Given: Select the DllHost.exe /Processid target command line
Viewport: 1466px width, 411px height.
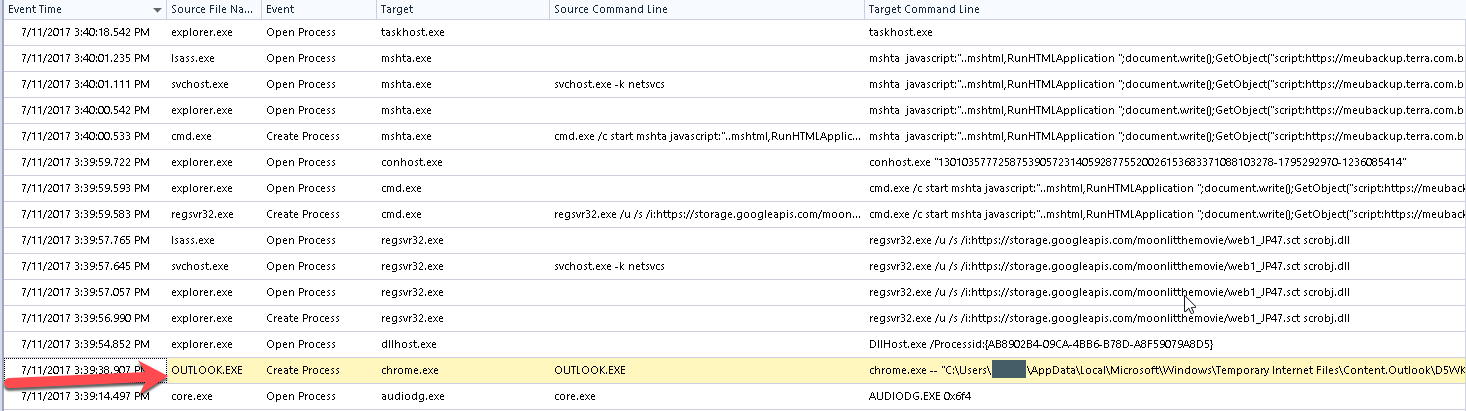Looking at the screenshot, I should click(1040, 344).
